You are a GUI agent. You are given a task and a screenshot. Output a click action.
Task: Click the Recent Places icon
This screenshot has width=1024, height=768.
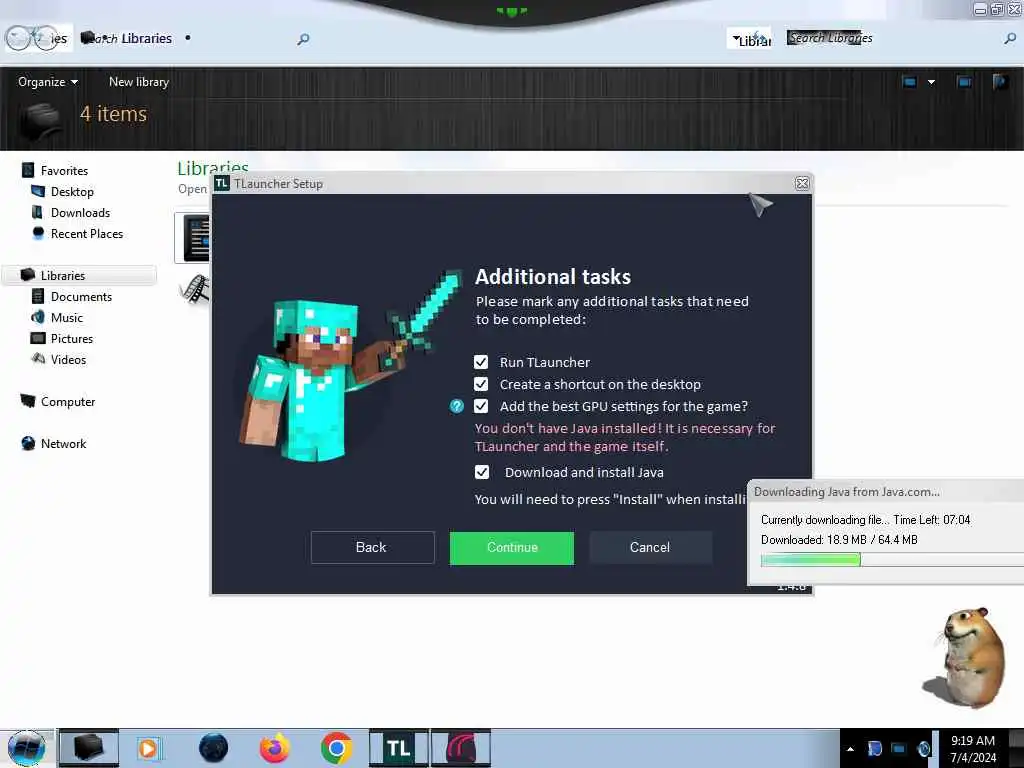[x=38, y=233]
